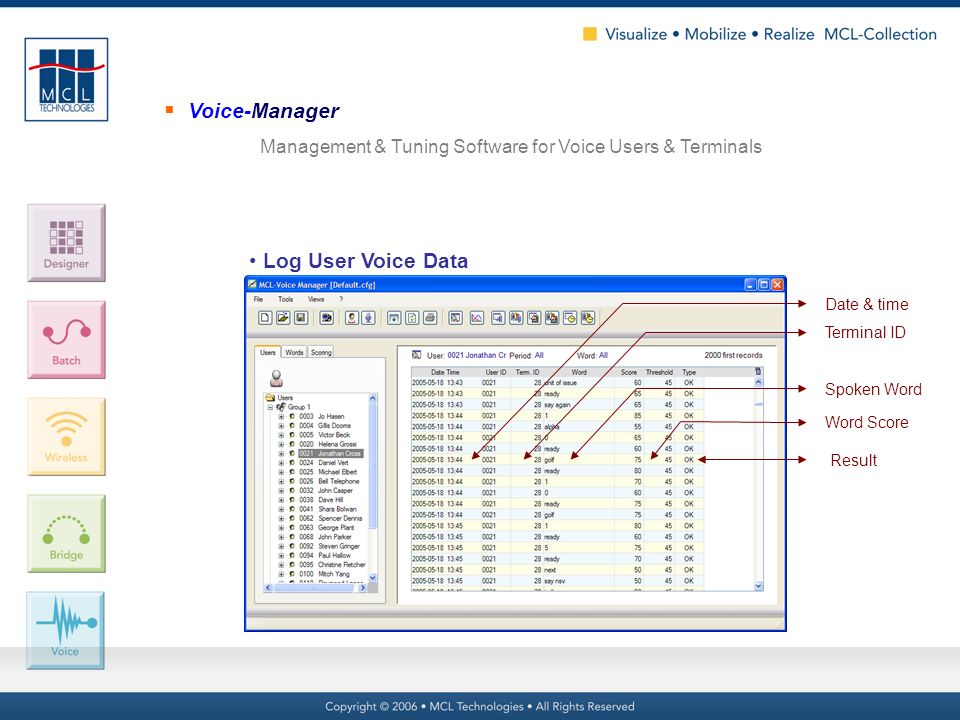This screenshot has width=960, height=720.
Task: Click the '2000 first records' label
Action: click(733, 355)
